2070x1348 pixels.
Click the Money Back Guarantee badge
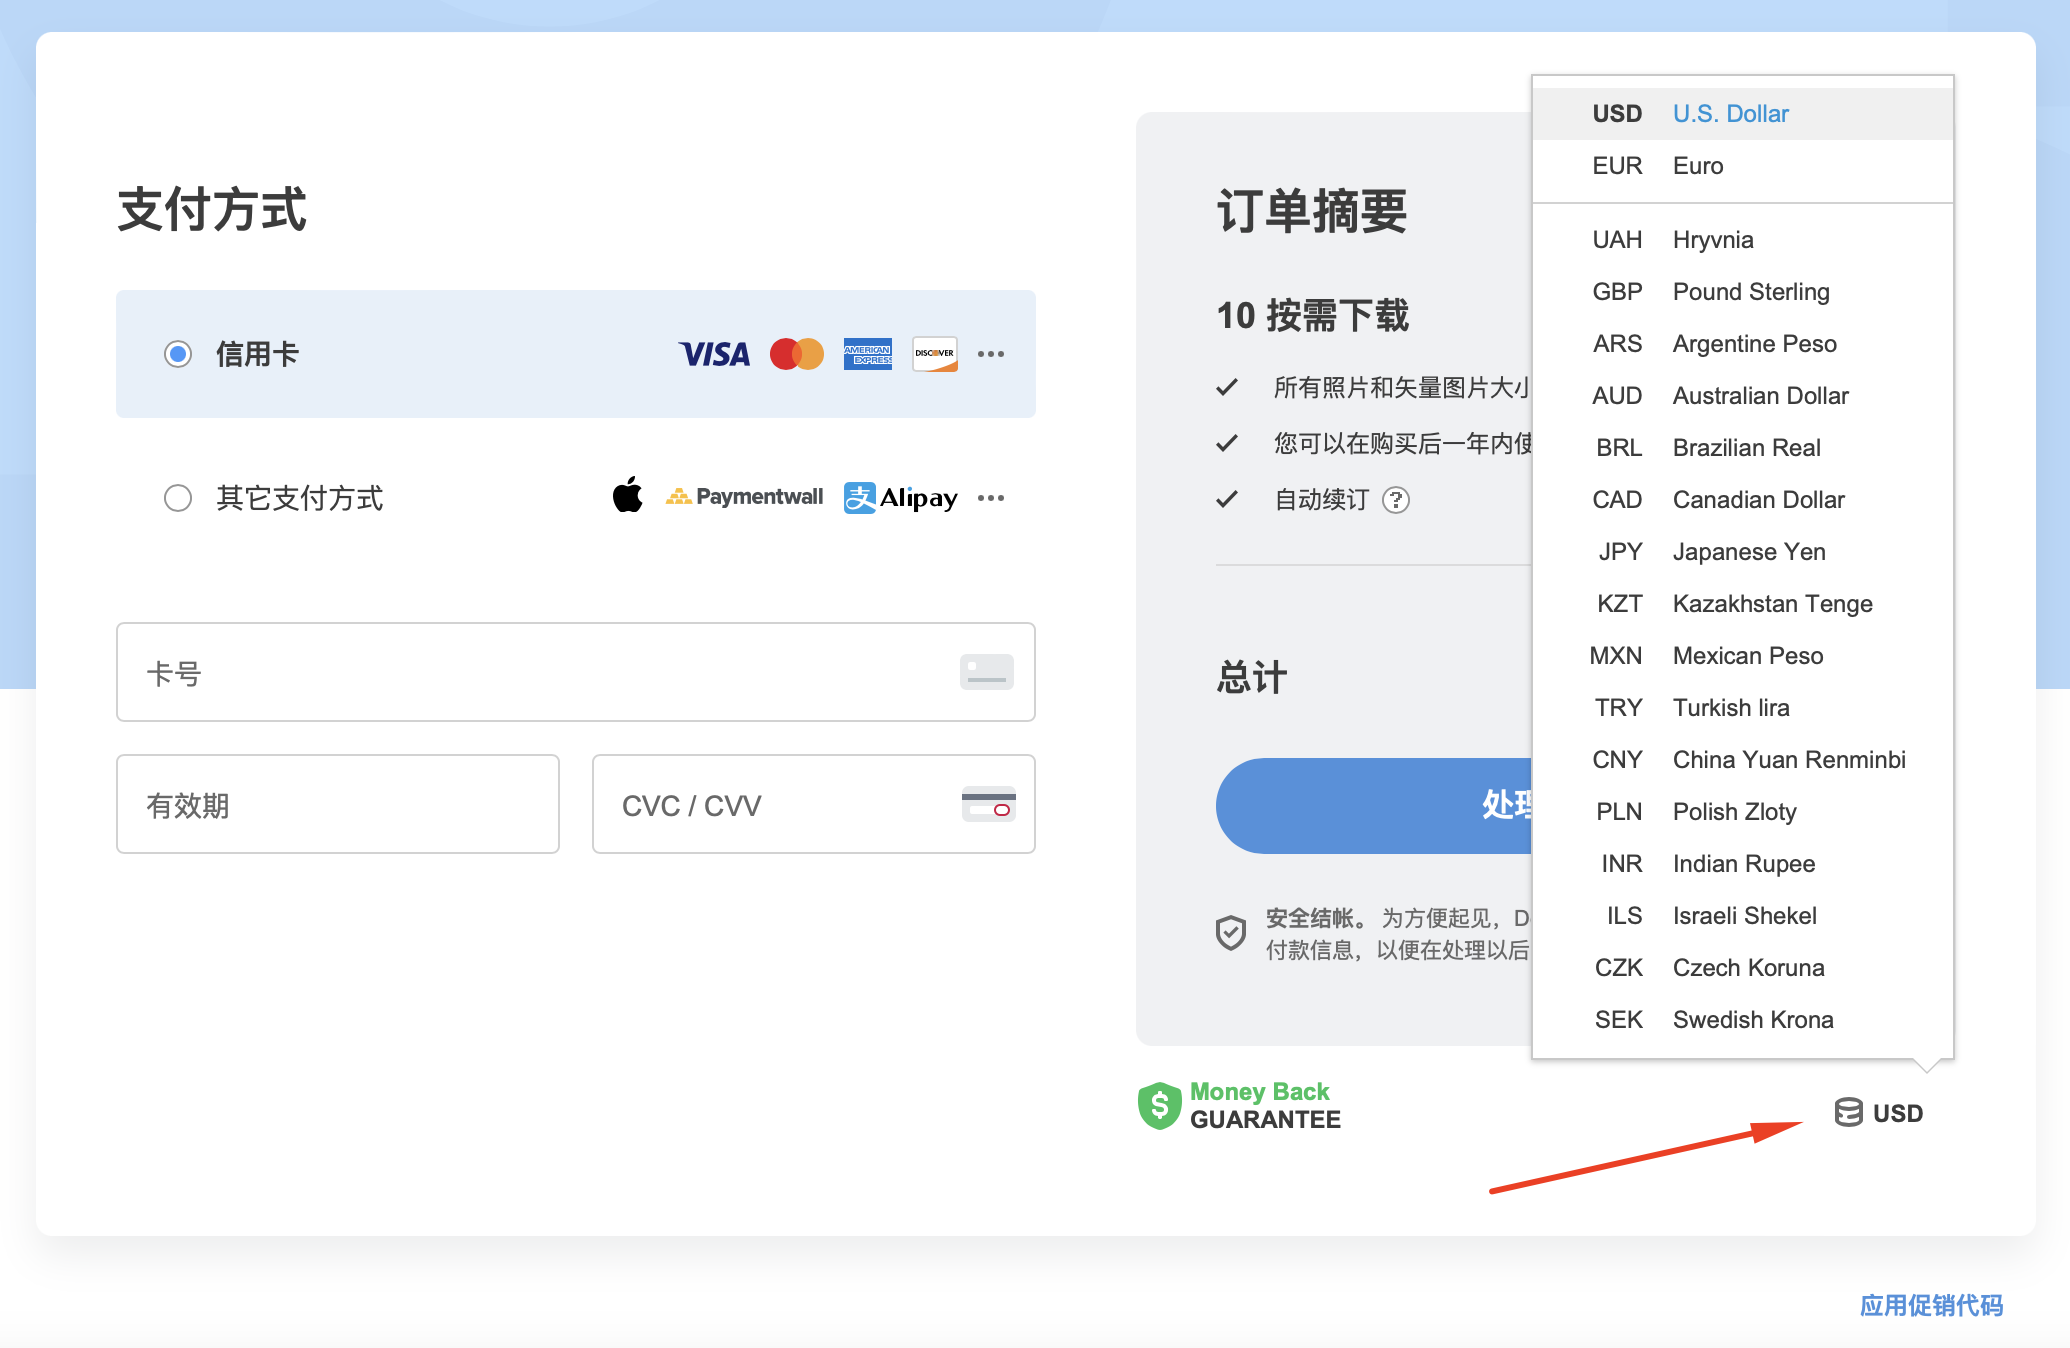(x=1240, y=1104)
